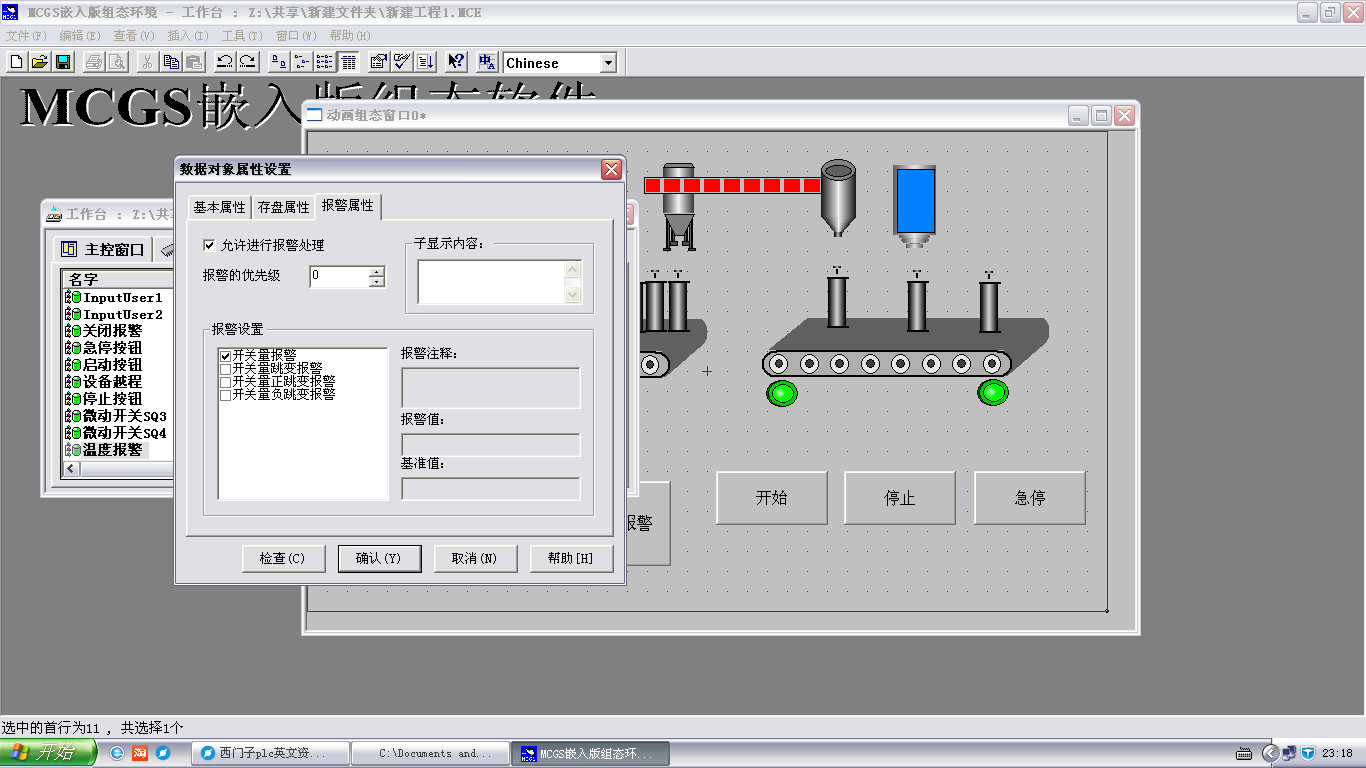Click the keyboard tray icon
1366x768 pixels.
[1244, 753]
